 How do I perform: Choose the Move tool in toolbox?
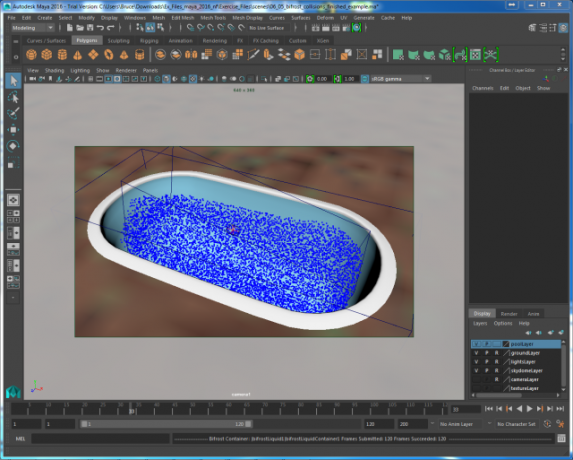pyautogui.click(x=13, y=130)
